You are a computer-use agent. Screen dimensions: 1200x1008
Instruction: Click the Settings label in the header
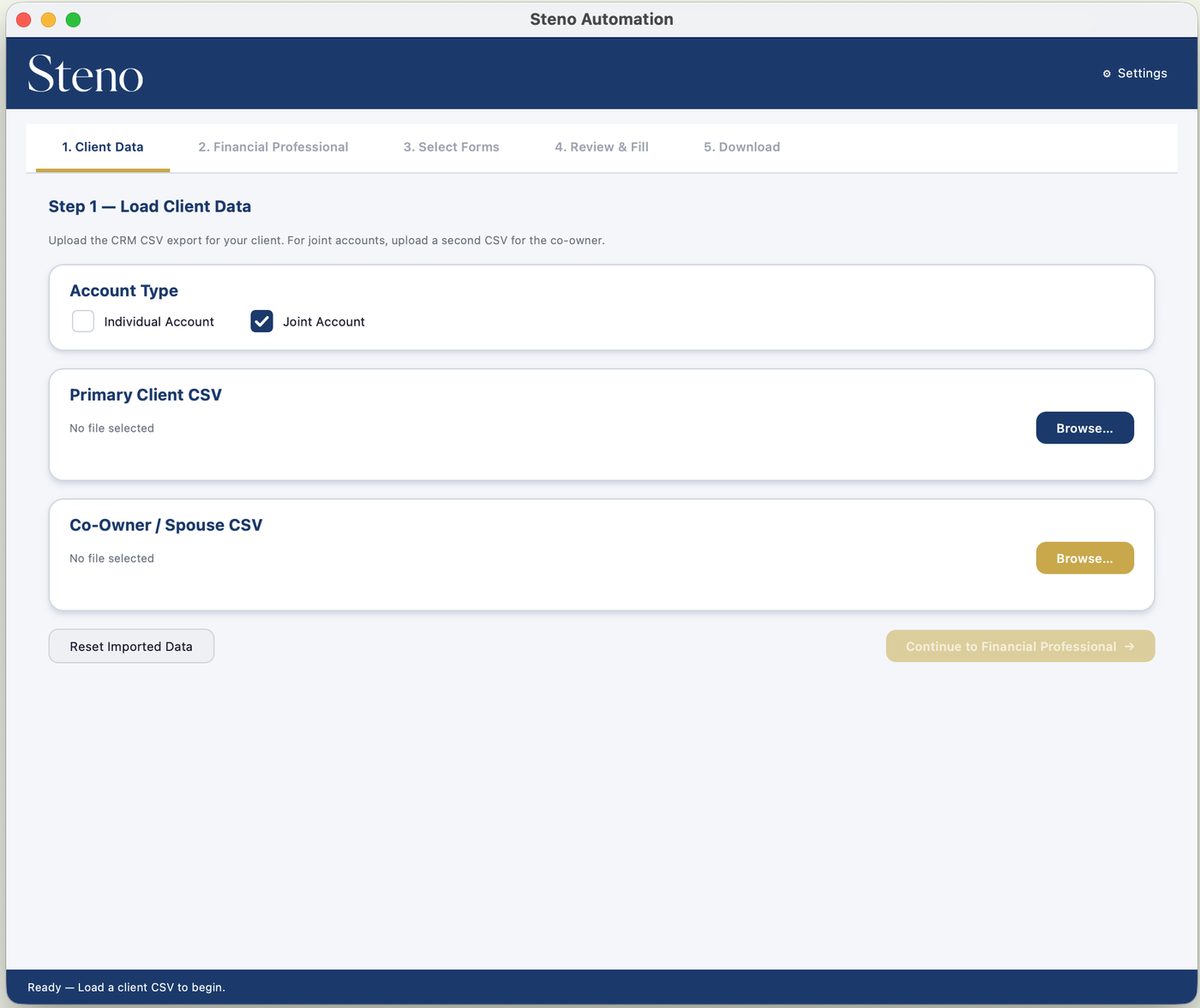coord(1142,74)
